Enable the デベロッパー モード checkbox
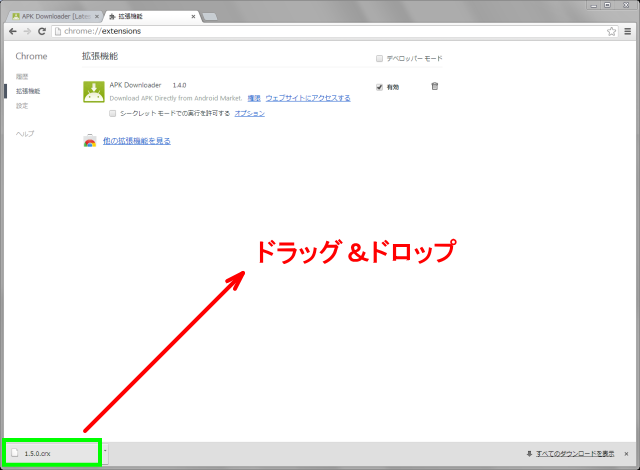This screenshot has height=470, width=640. [379, 58]
